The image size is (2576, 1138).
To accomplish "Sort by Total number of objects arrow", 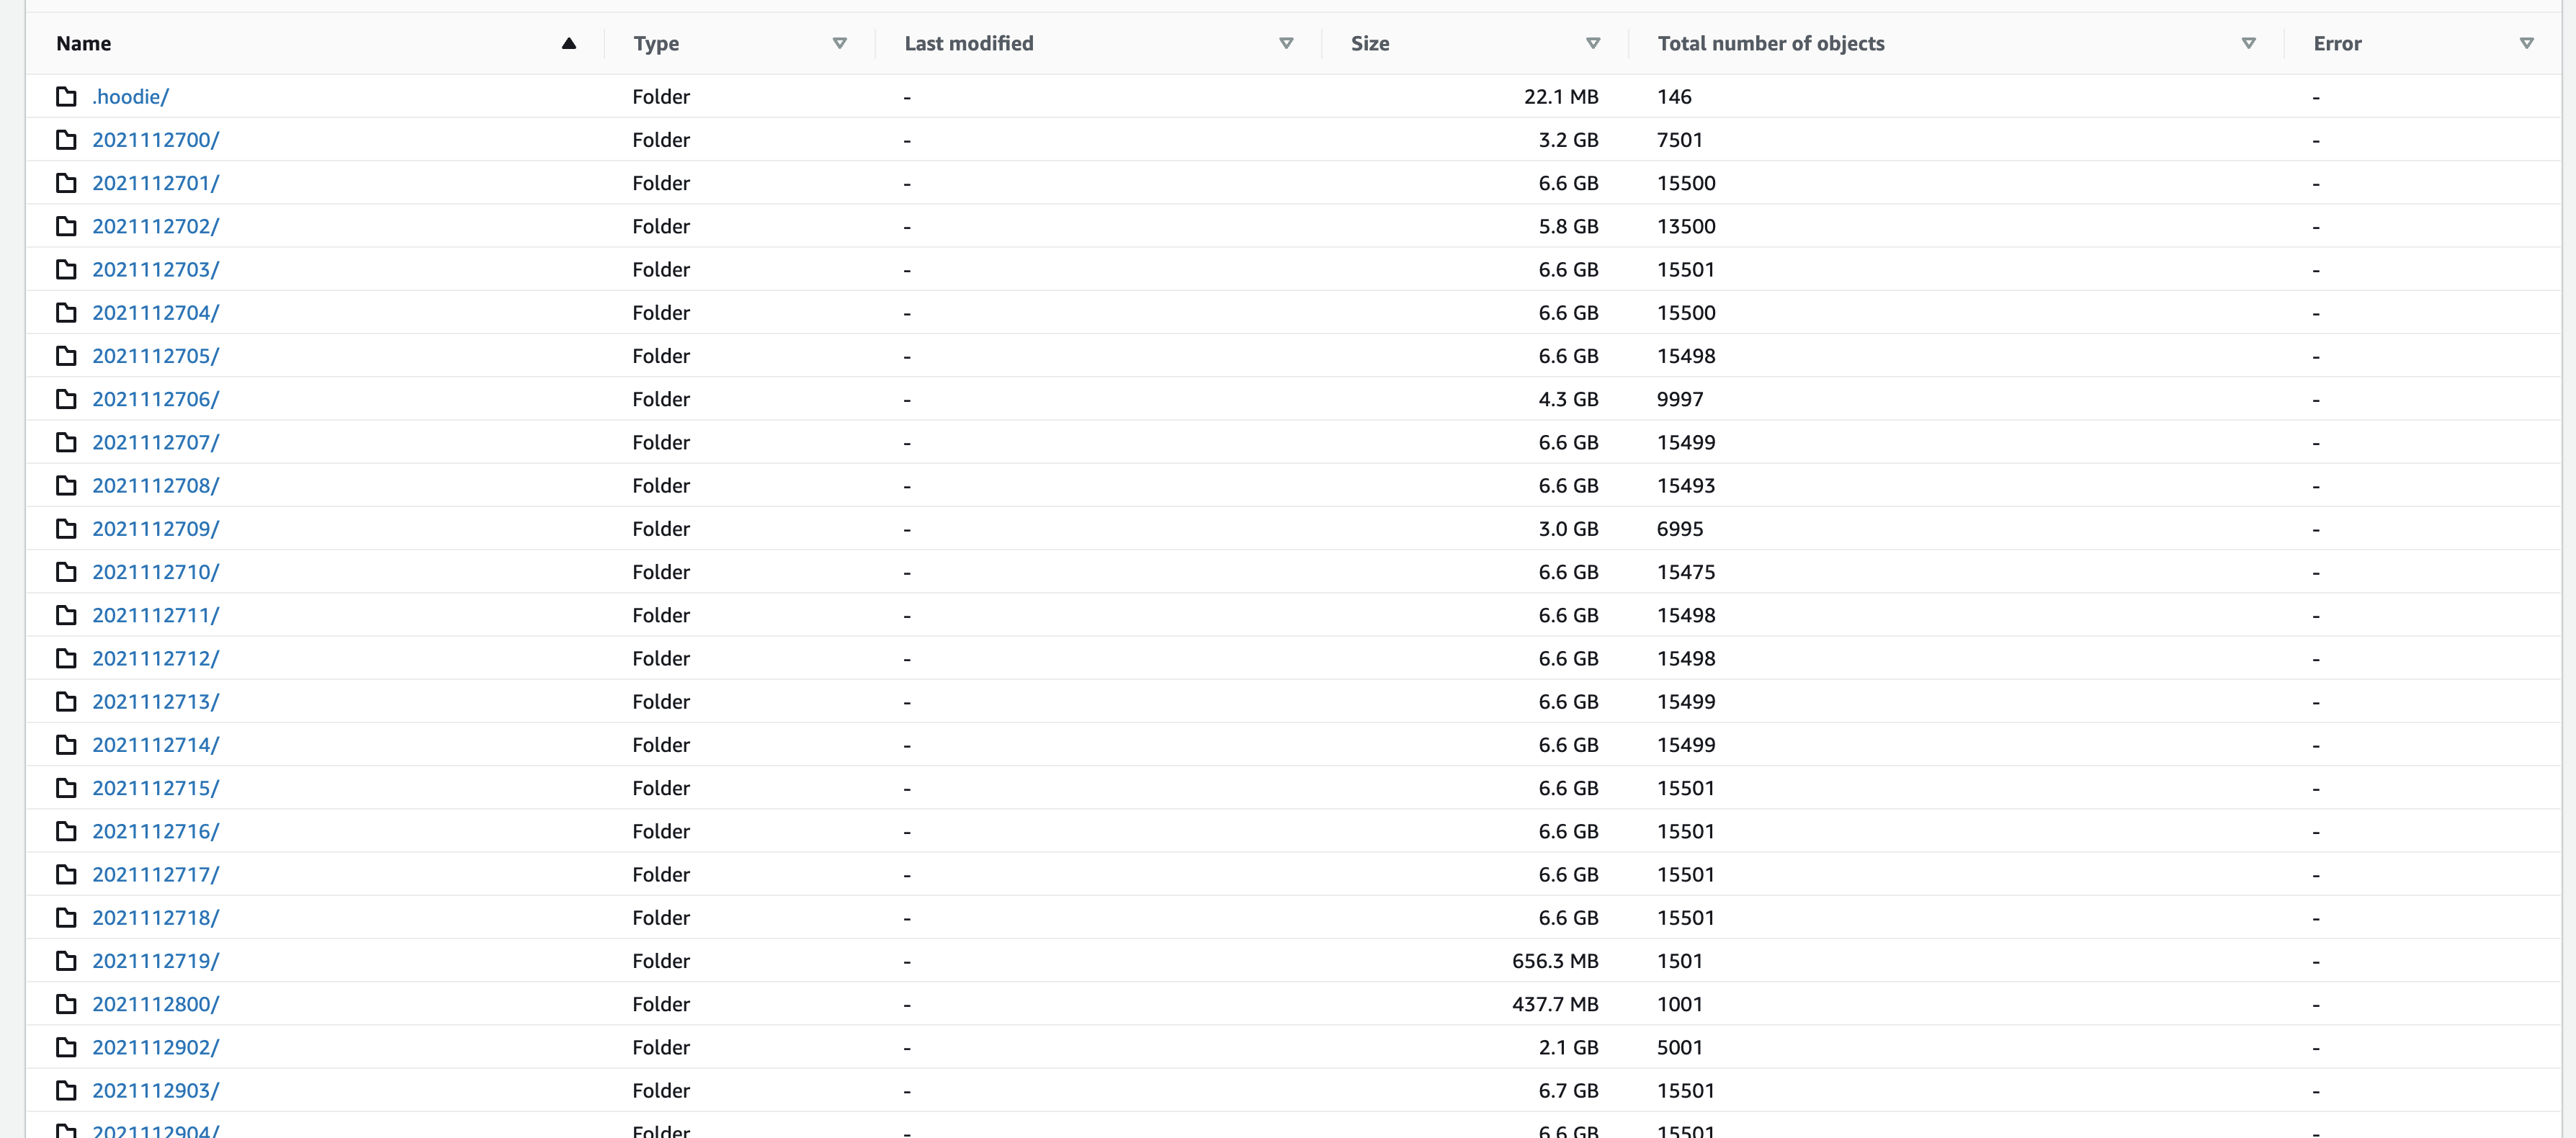I will (x=2248, y=43).
